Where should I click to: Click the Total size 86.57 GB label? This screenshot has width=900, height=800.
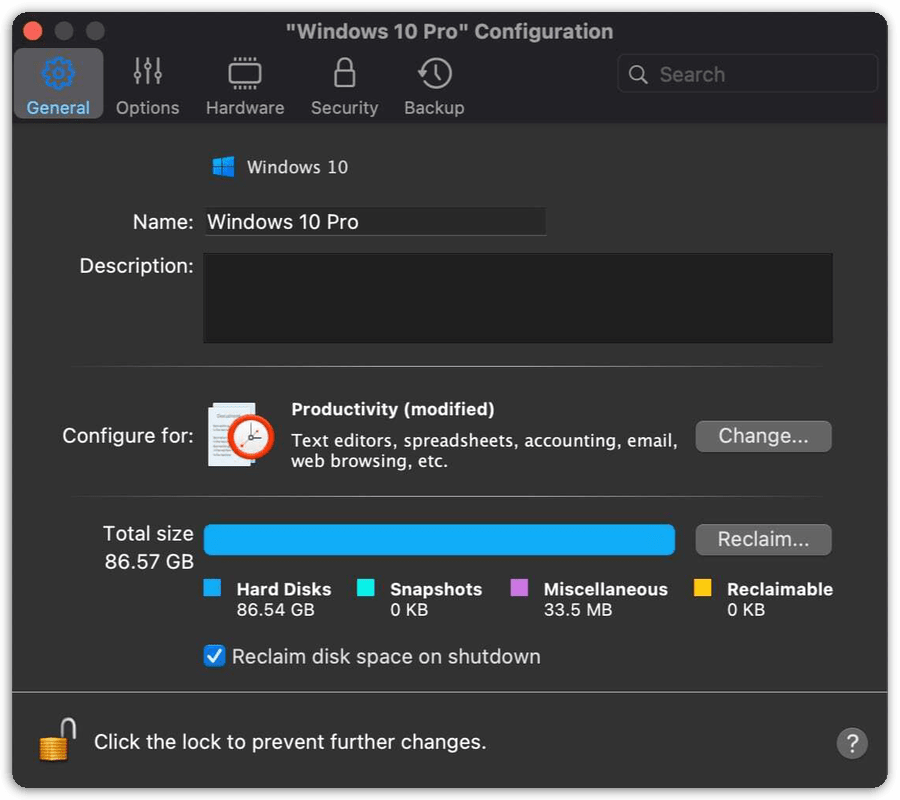[149, 547]
